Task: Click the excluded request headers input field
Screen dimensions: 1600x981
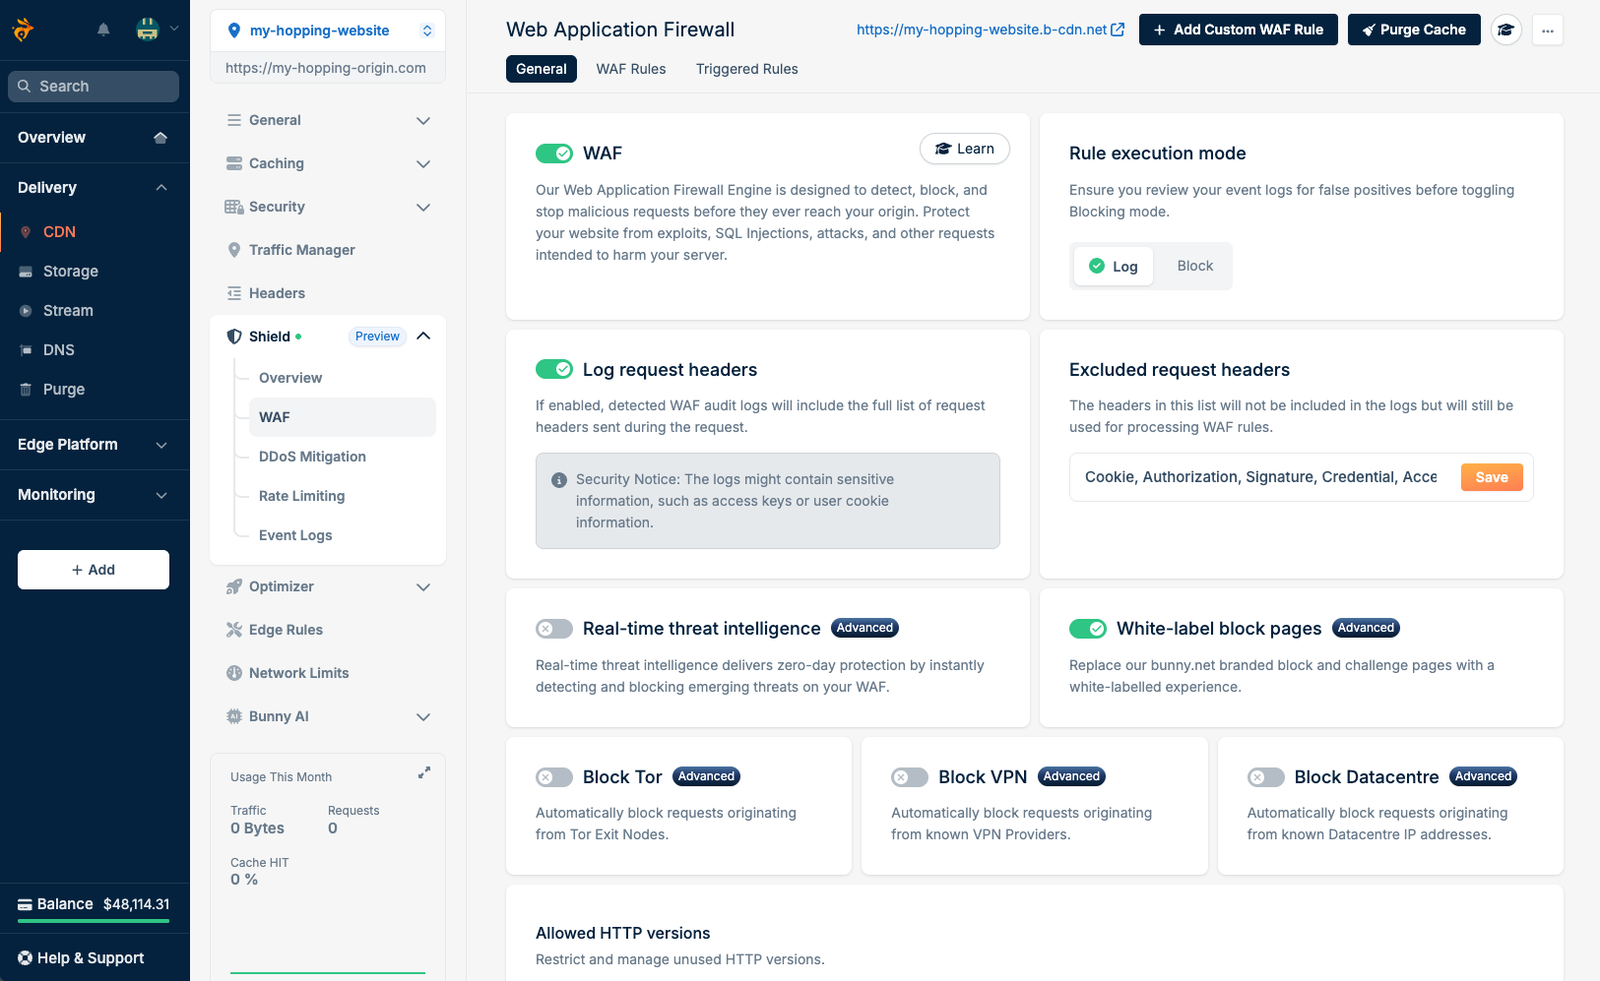Action: (1260, 477)
